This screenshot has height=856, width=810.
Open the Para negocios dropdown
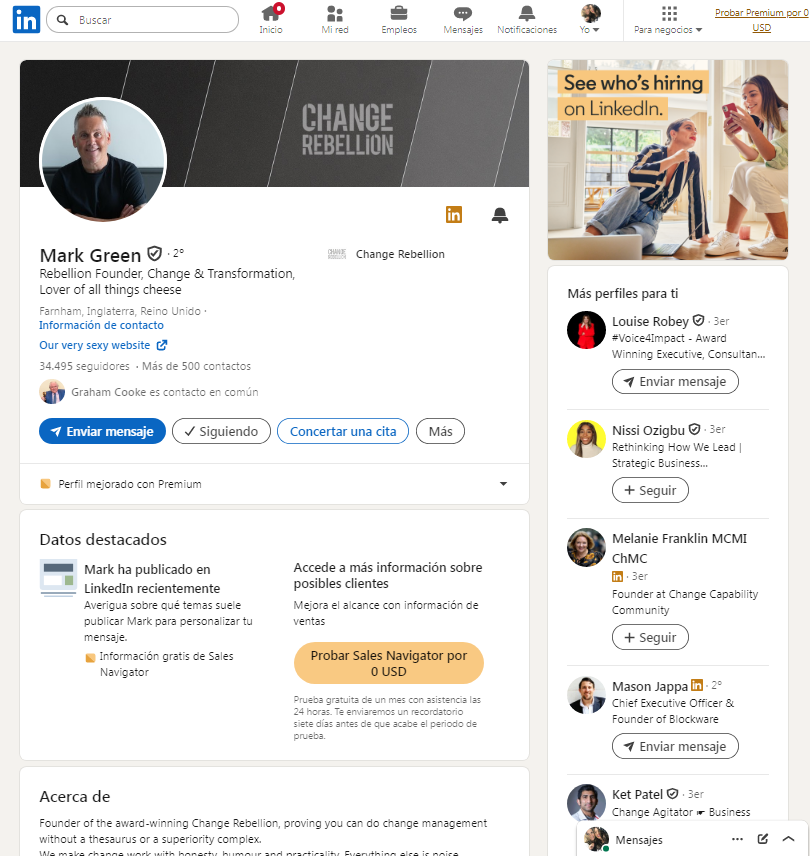[668, 21]
